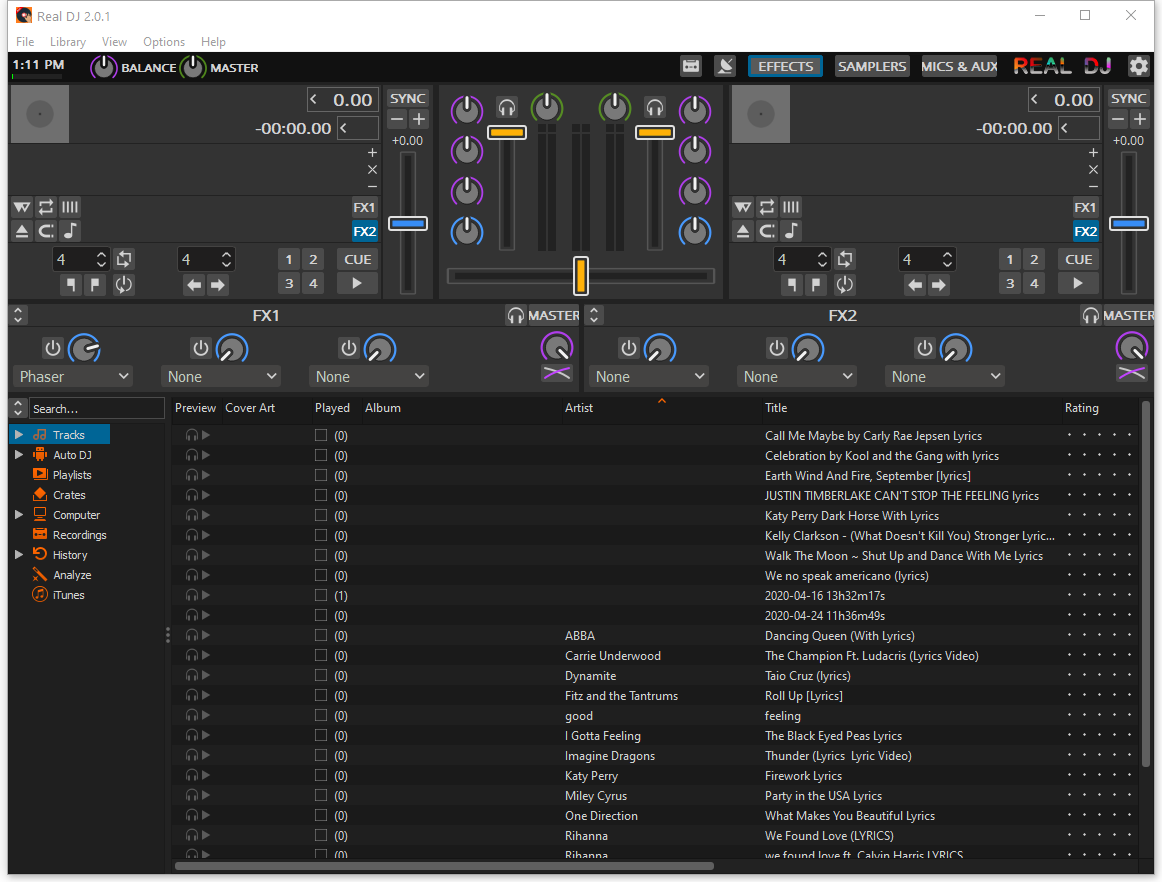Open the broadcast satellite icon in the top toolbar
Image resolution: width=1162 pixels, height=882 pixels.
pos(726,66)
